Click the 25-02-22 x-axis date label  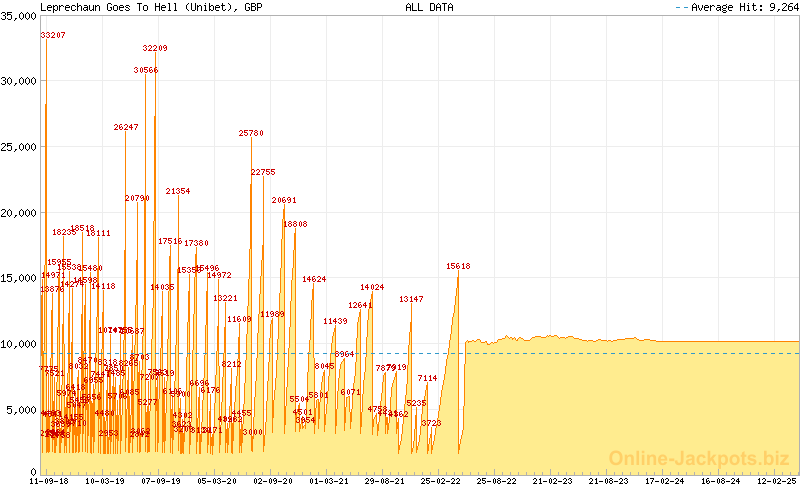coord(440,481)
